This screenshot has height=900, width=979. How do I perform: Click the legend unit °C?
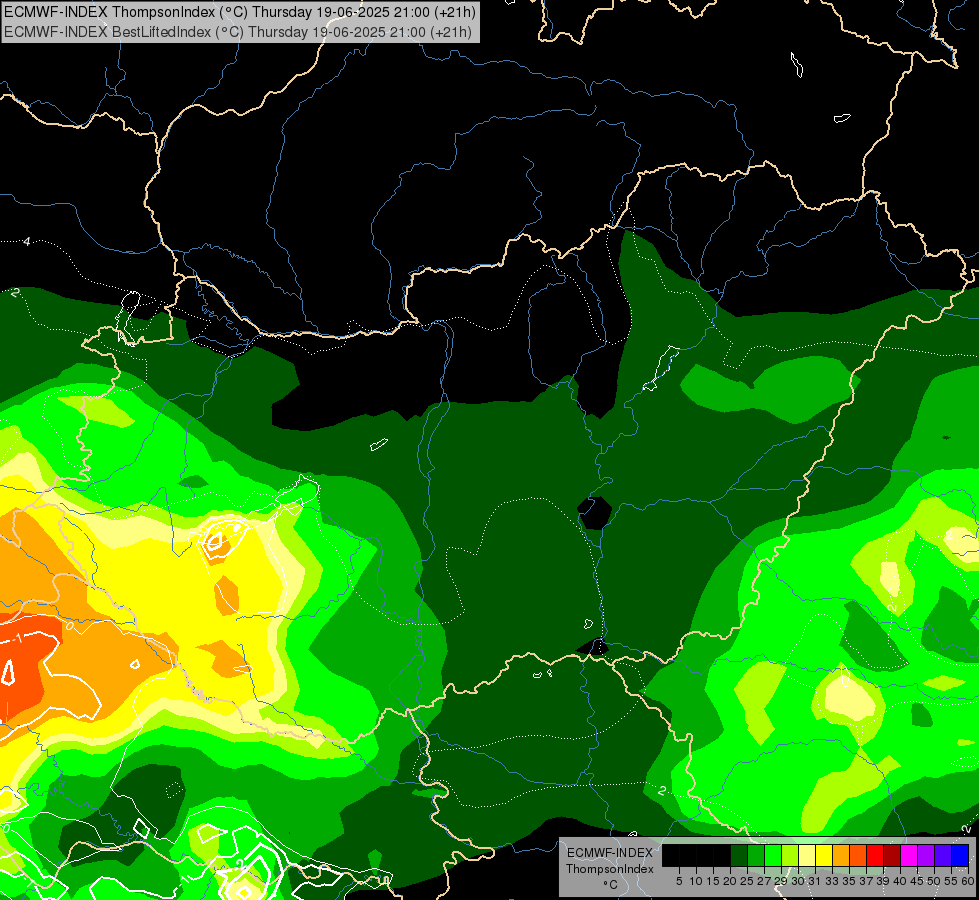pos(610,885)
